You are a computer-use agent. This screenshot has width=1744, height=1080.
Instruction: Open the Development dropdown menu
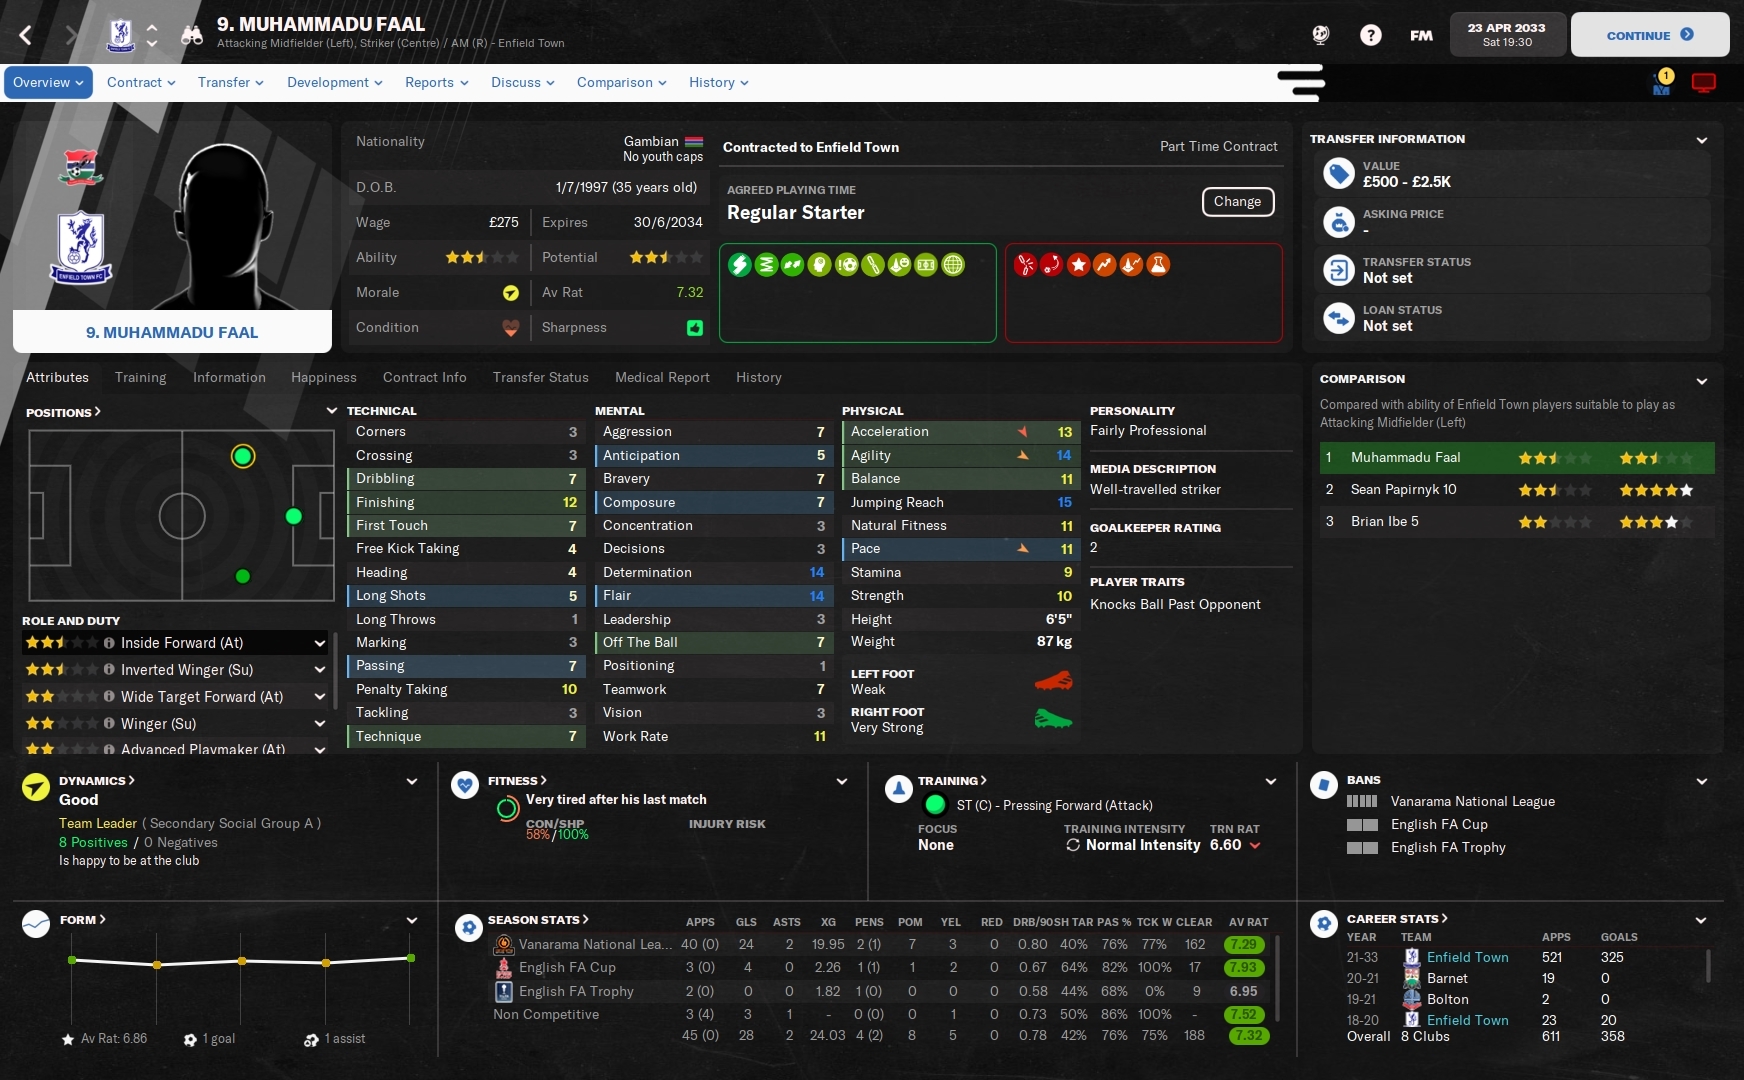pyautogui.click(x=335, y=83)
